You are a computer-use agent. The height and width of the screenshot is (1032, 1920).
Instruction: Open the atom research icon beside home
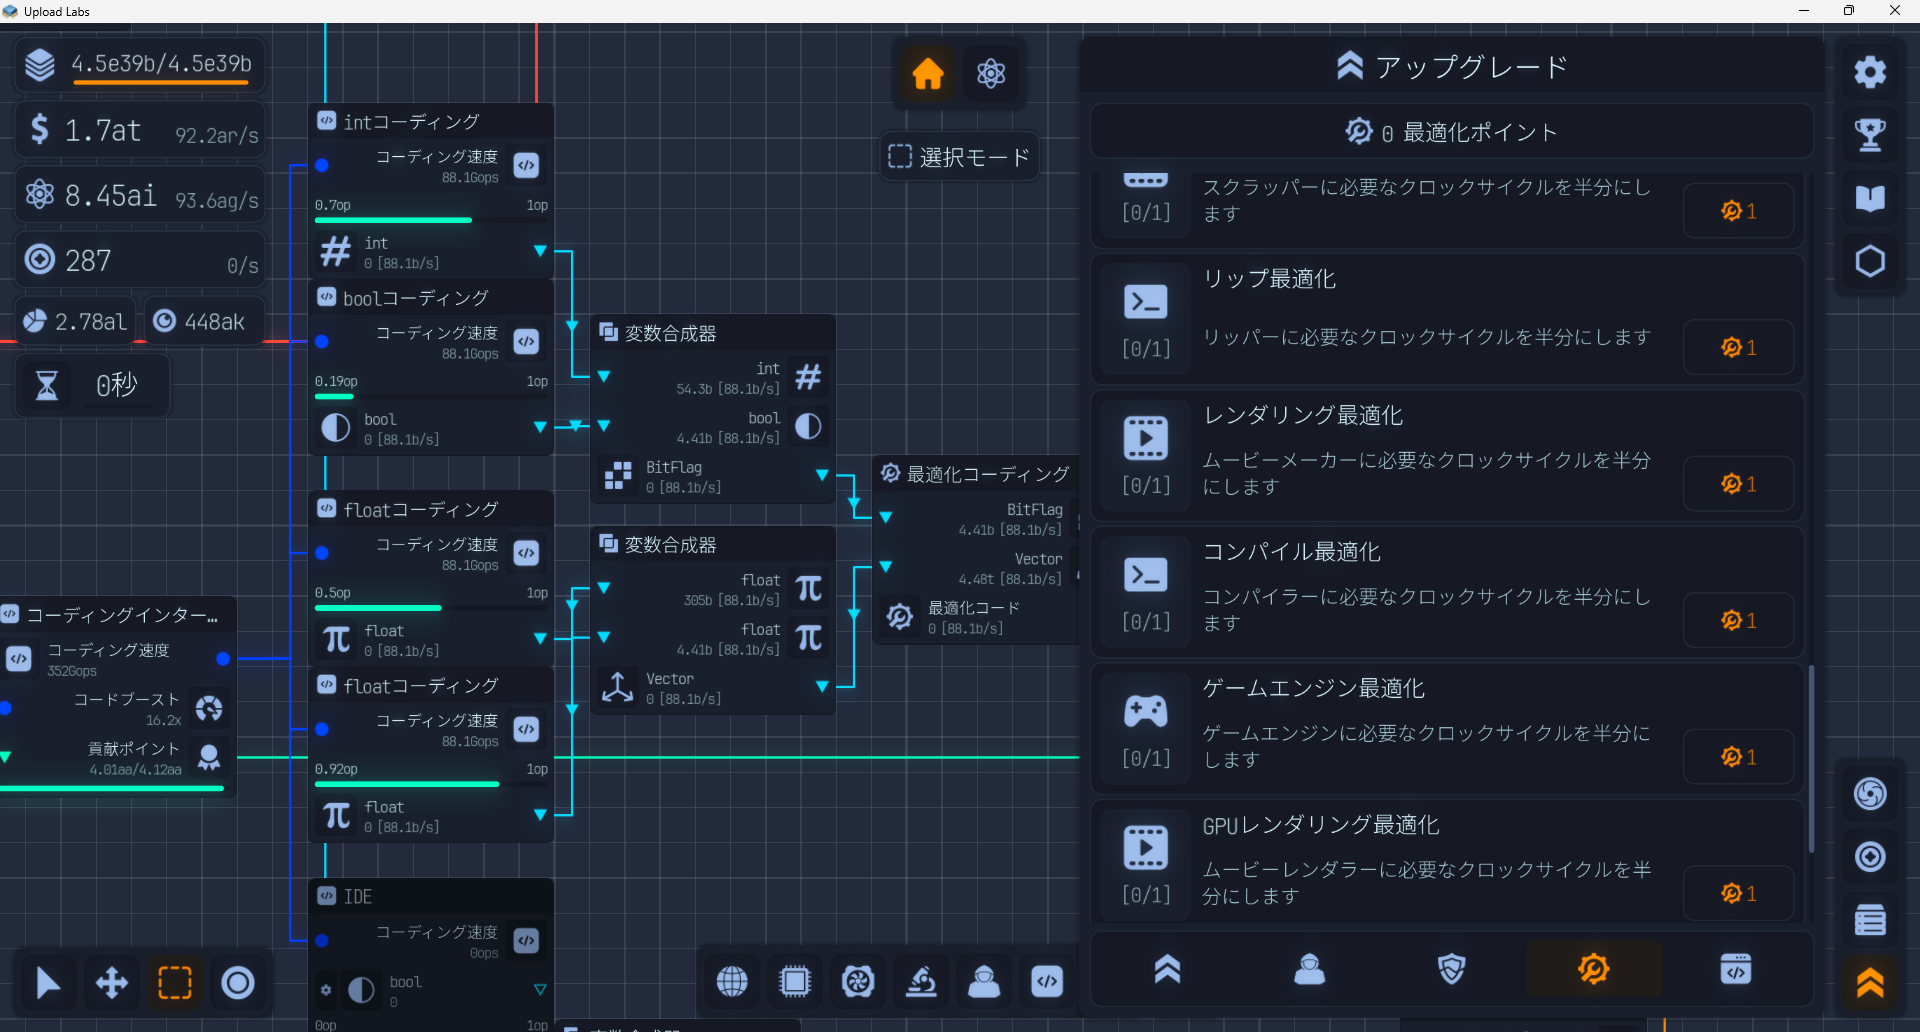[x=990, y=73]
